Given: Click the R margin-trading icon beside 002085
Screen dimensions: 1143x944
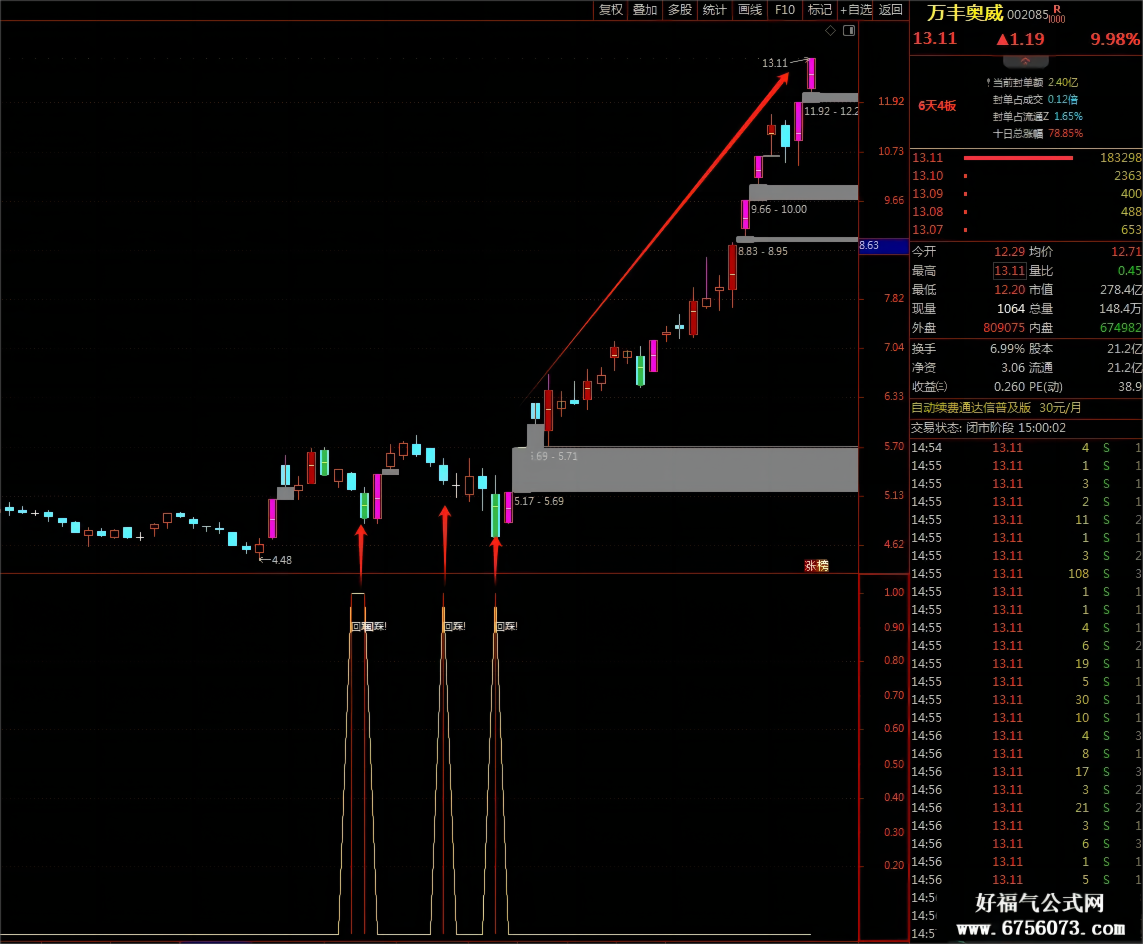Looking at the screenshot, I should point(1057,14).
